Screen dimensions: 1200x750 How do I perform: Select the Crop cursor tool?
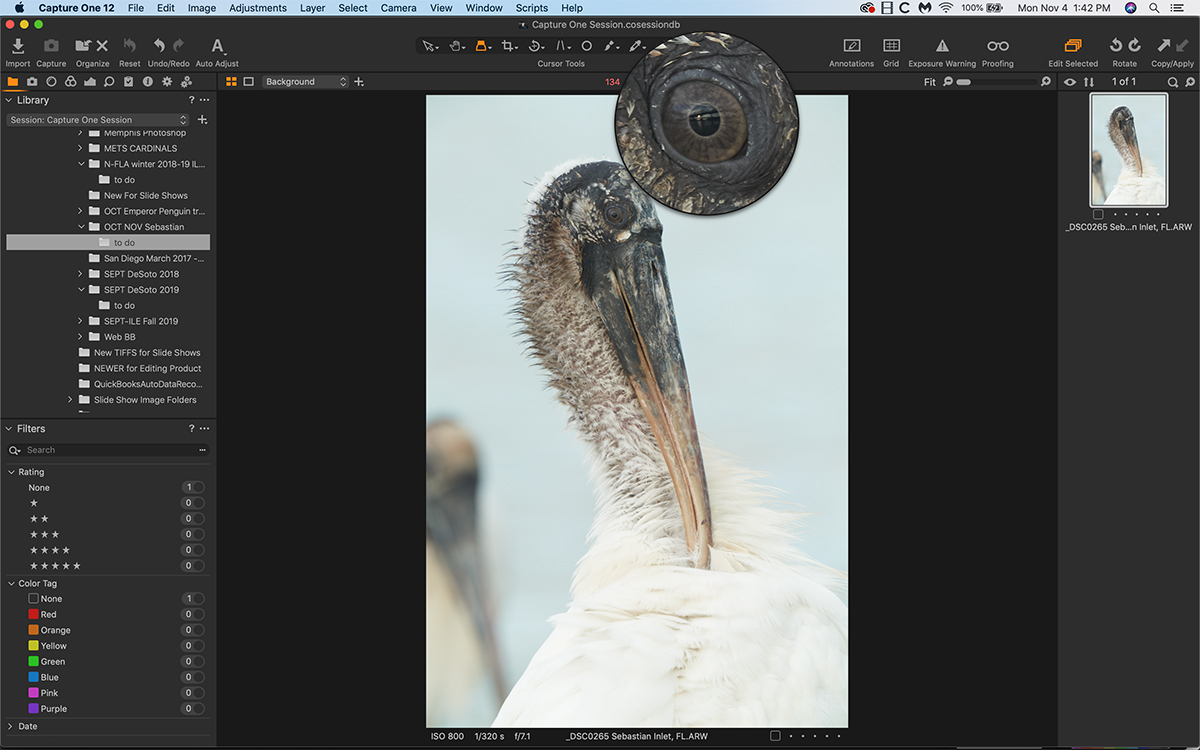(510, 46)
